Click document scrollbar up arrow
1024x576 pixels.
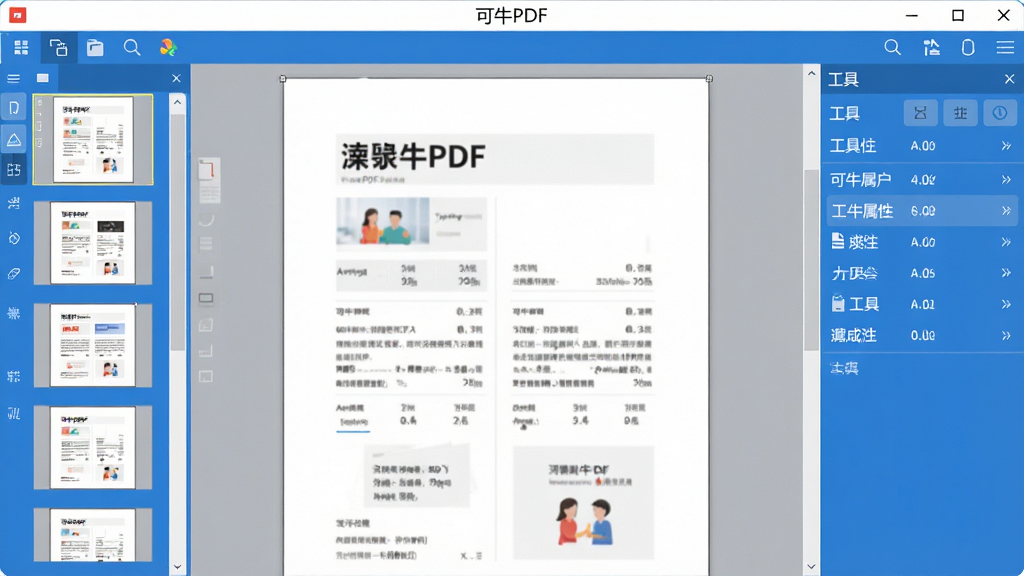[811, 74]
